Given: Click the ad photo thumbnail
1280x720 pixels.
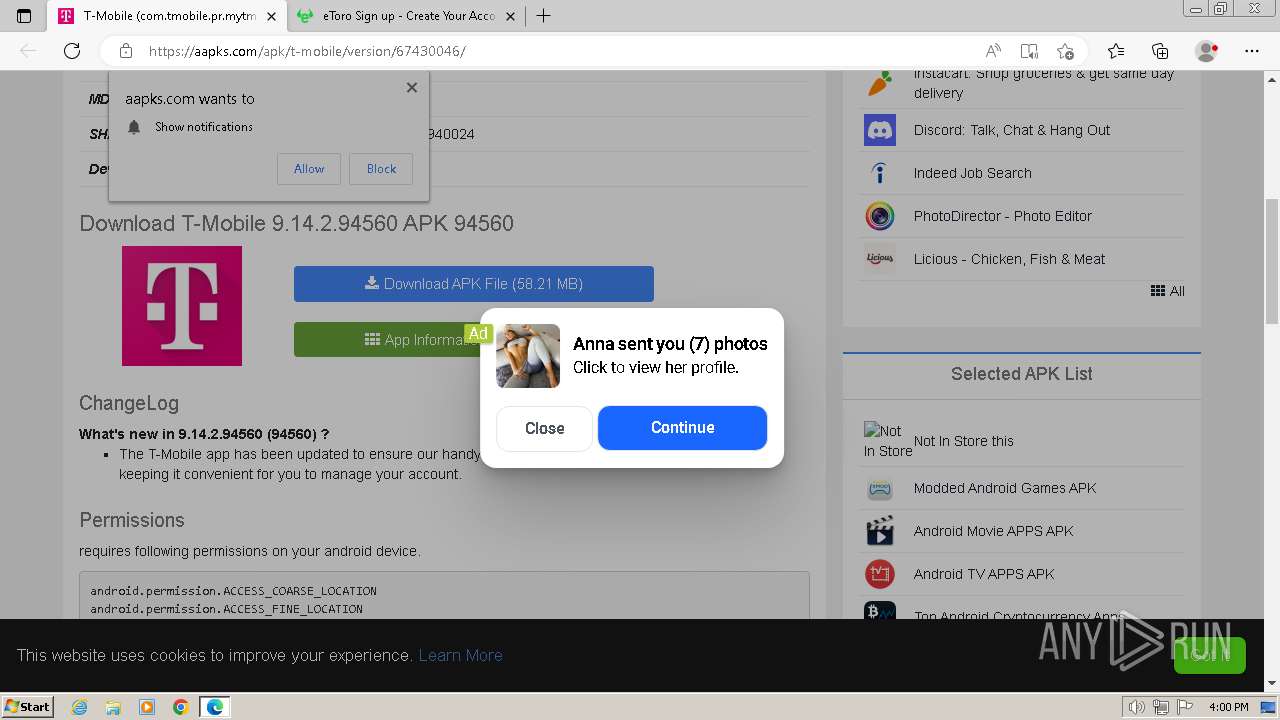Looking at the screenshot, I should (x=528, y=356).
